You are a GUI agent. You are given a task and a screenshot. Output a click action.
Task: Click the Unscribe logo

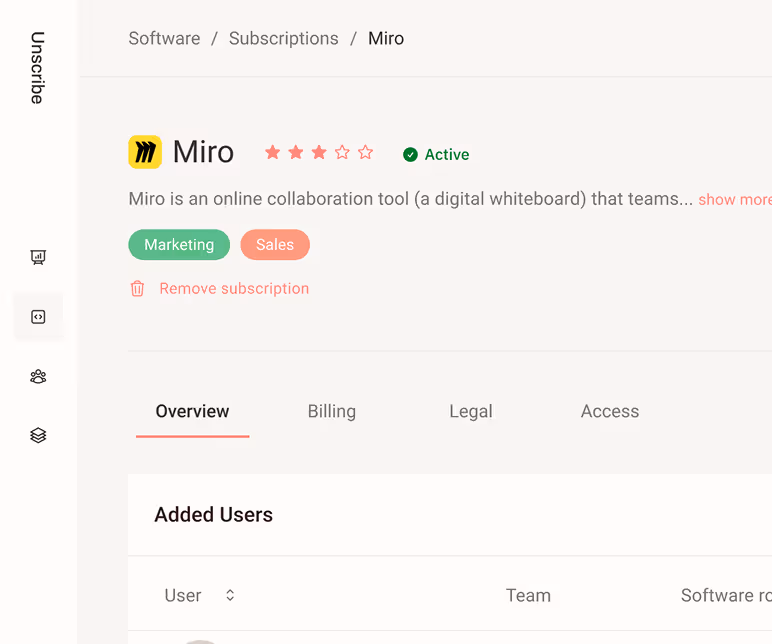coord(37,68)
